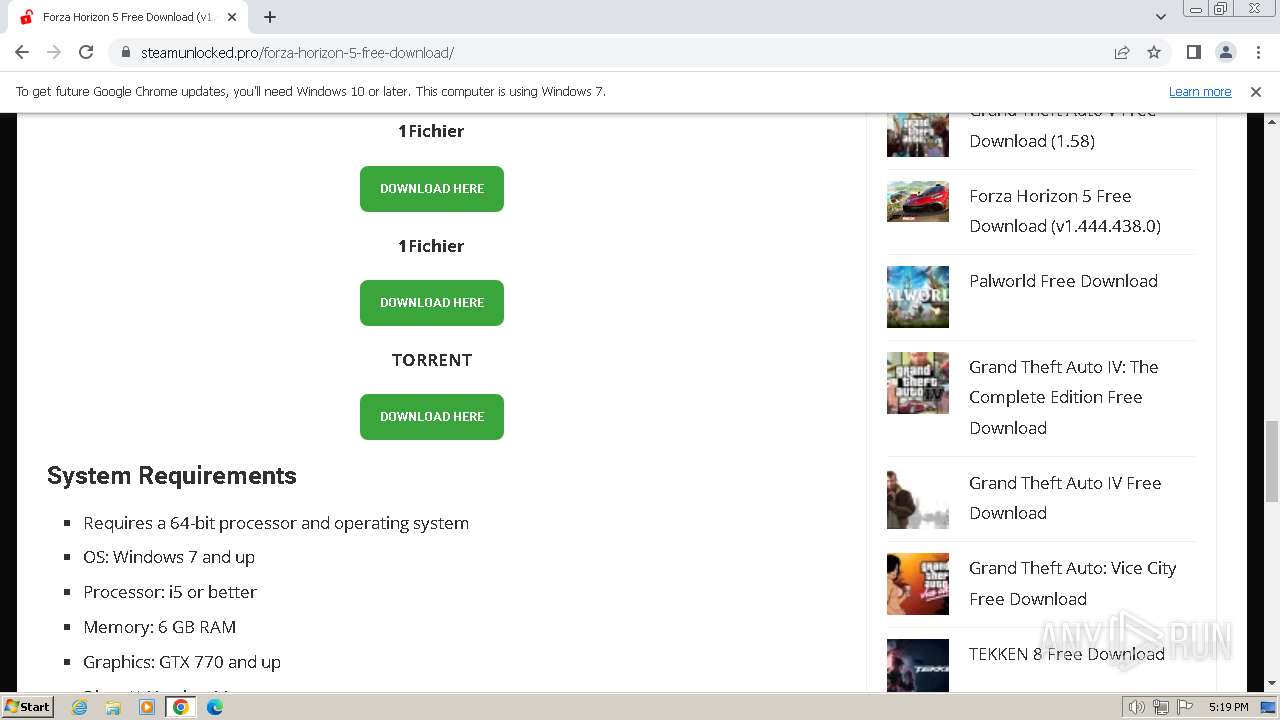
Task: Open a new tab
Action: click(270, 17)
